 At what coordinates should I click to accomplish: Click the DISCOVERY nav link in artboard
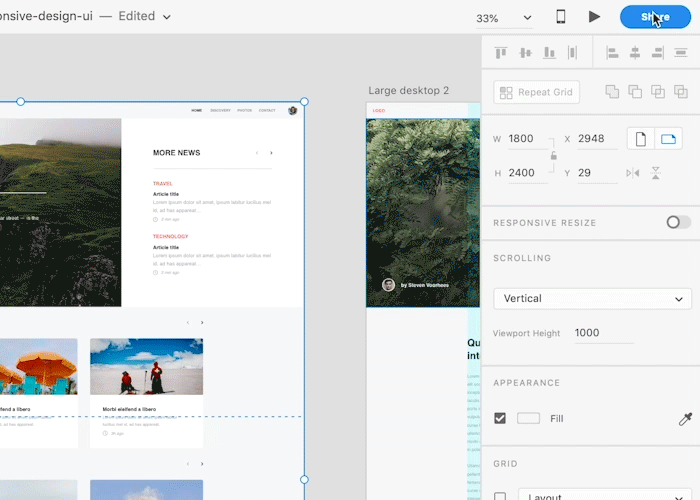[220, 110]
